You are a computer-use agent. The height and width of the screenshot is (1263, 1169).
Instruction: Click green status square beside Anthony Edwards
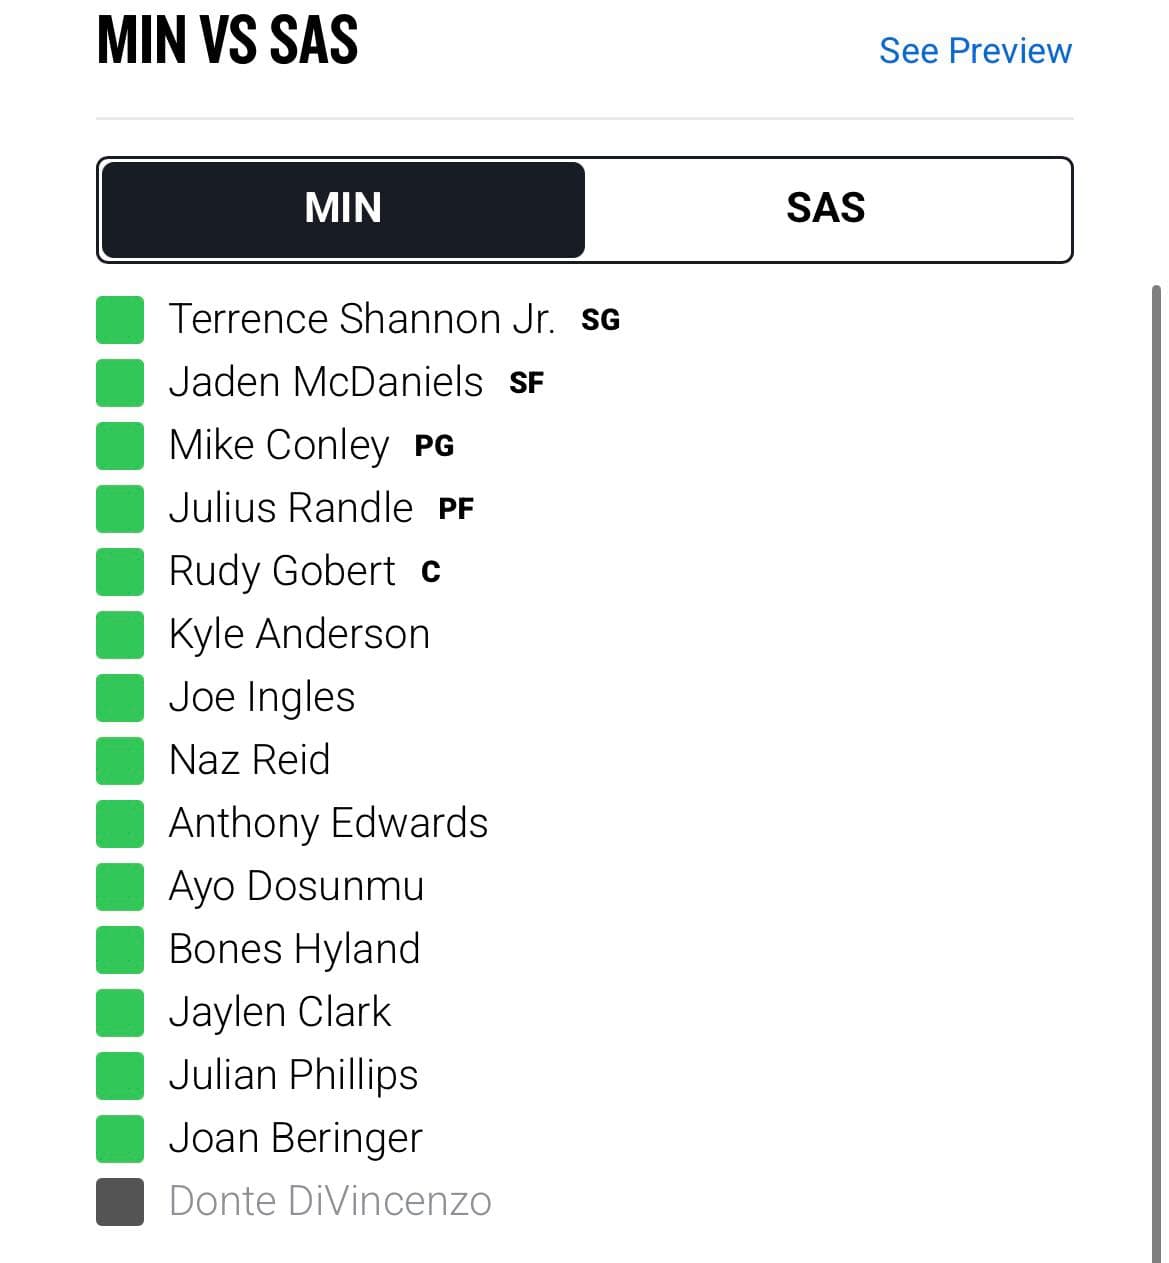pyautogui.click(x=120, y=823)
